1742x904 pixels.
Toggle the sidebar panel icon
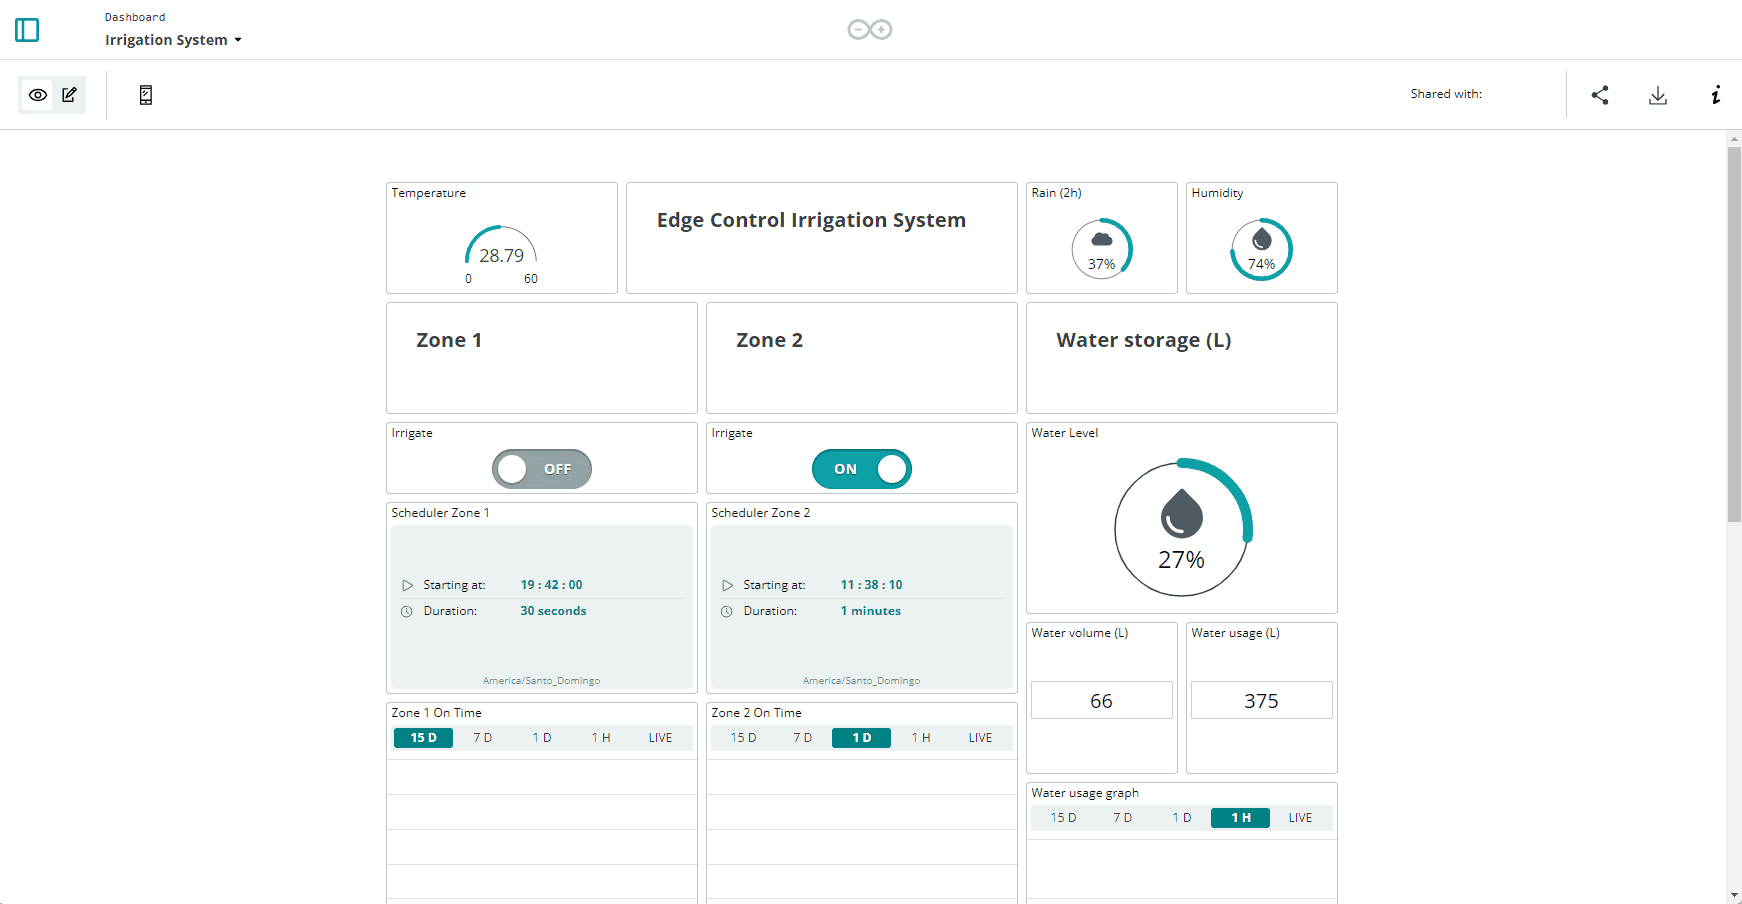coord(27,30)
